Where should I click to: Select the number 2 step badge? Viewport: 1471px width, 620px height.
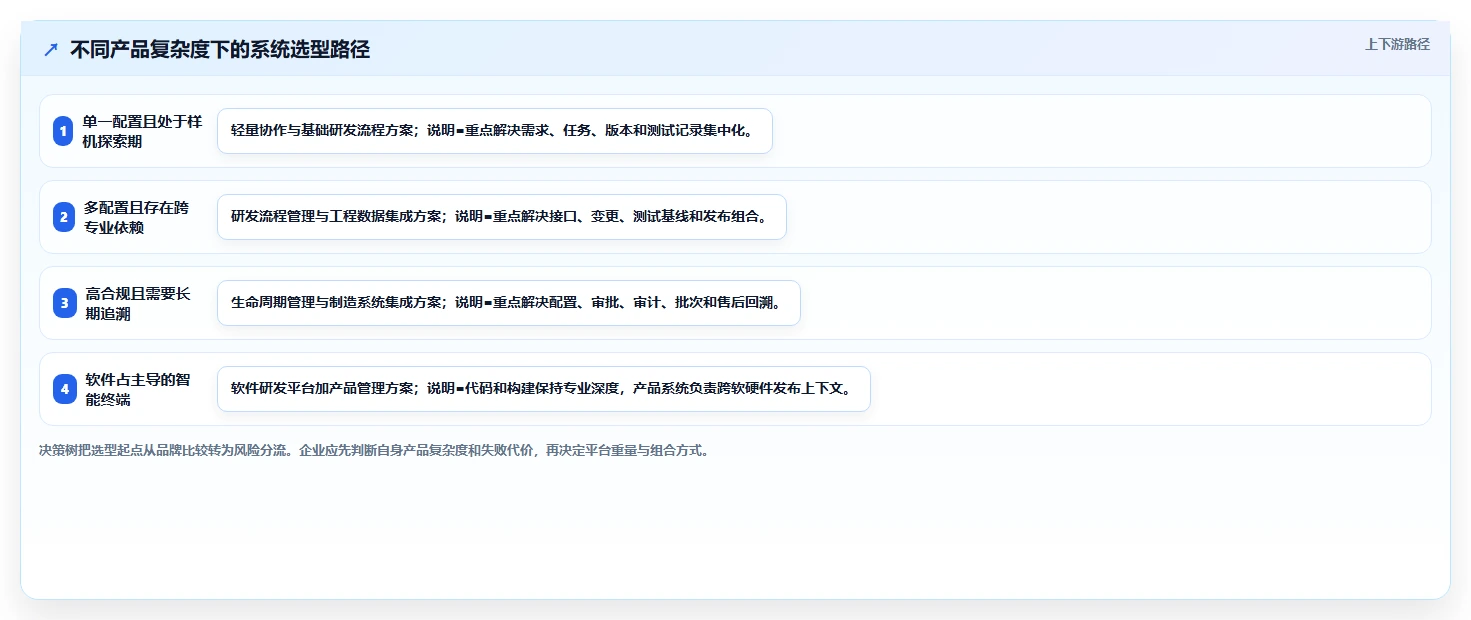pyautogui.click(x=64, y=217)
